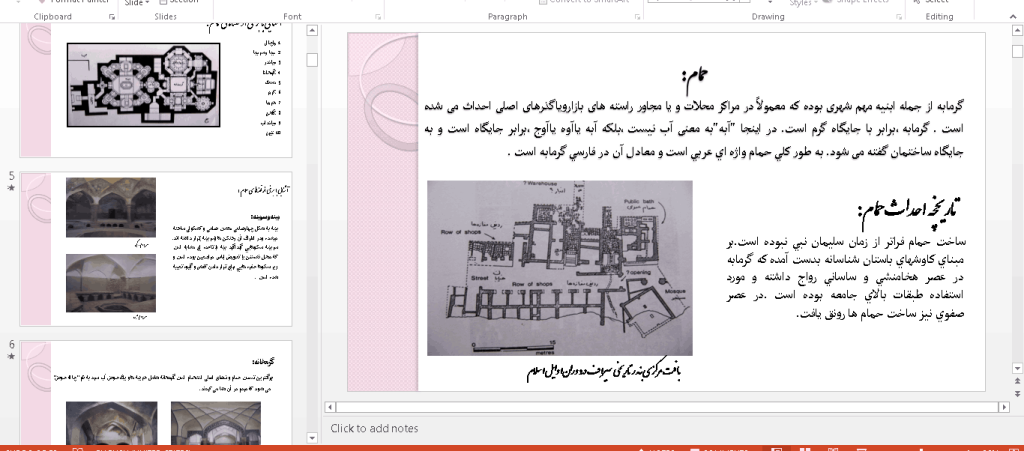Screen dimensions: 1024x451
Task: Select the 'حمام:' title on the slide
Action: [x=694, y=75]
